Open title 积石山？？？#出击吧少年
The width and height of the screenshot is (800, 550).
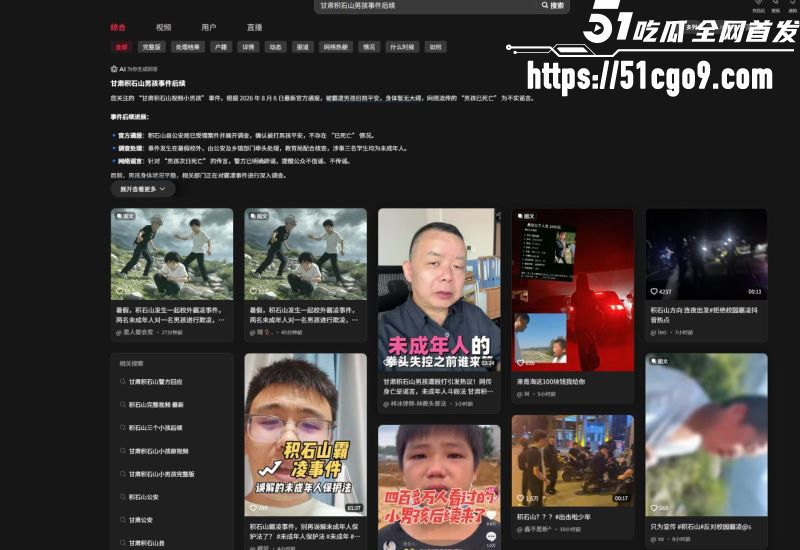(554, 517)
